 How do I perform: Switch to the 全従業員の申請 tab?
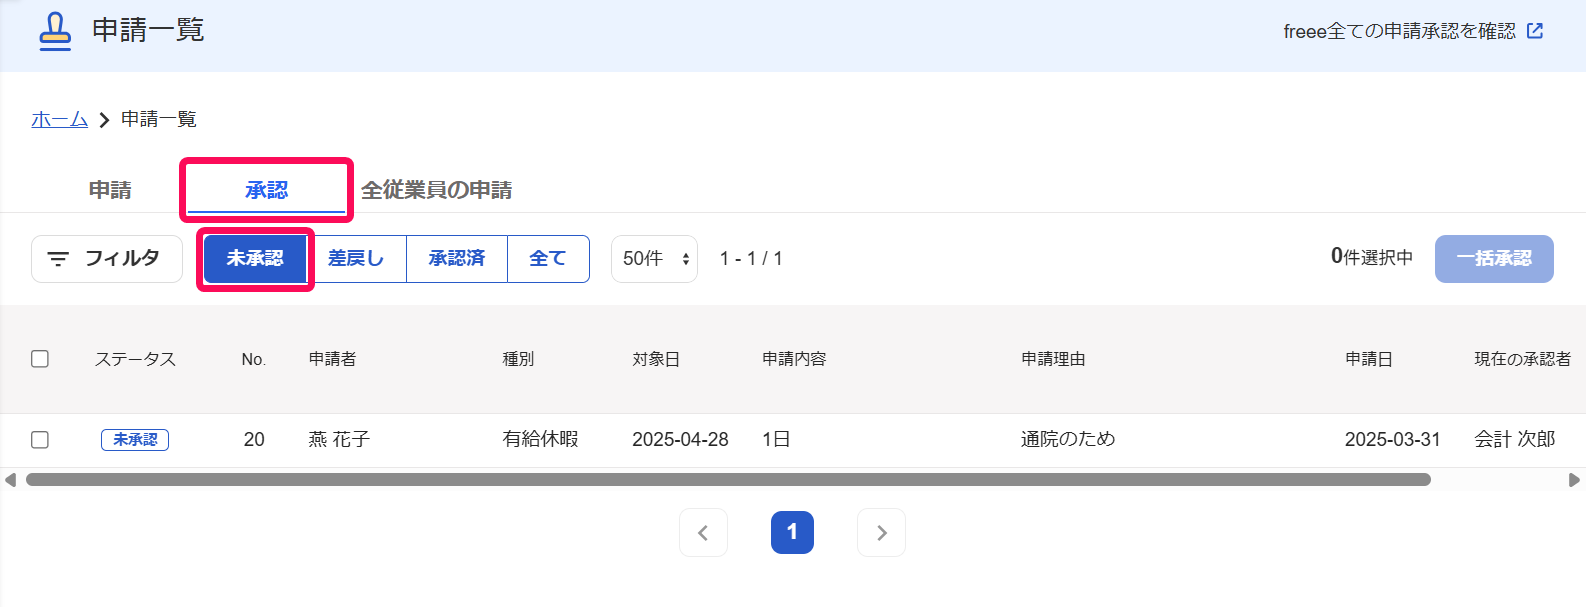click(436, 190)
